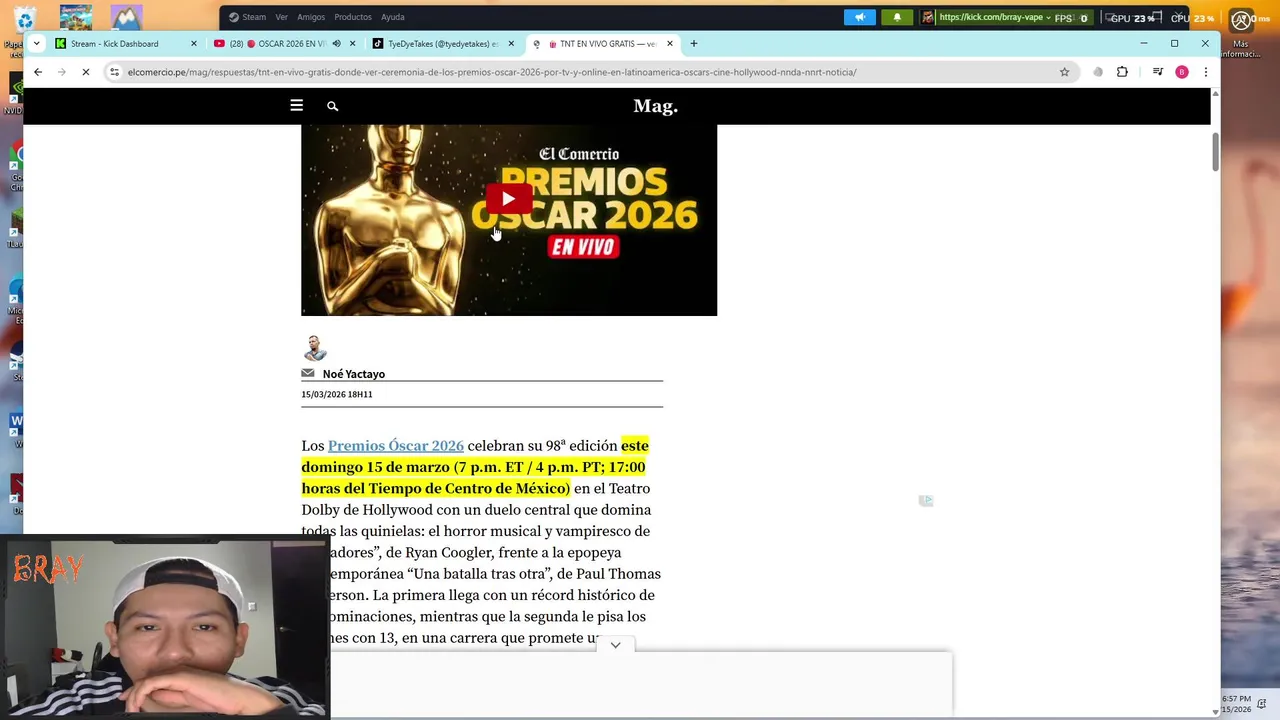Viewport: 1280px width, 720px height.
Task: Open Ver menu in Steam window
Action: pos(281,17)
